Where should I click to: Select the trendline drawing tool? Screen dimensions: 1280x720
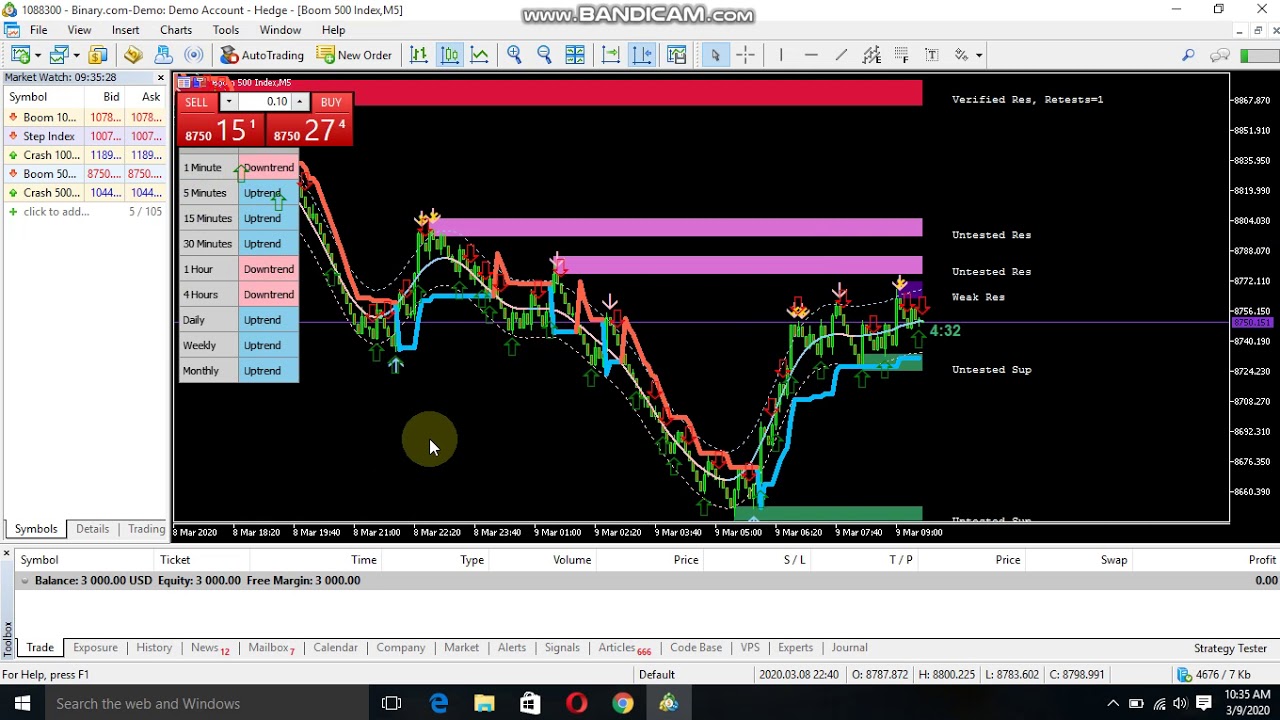click(841, 55)
